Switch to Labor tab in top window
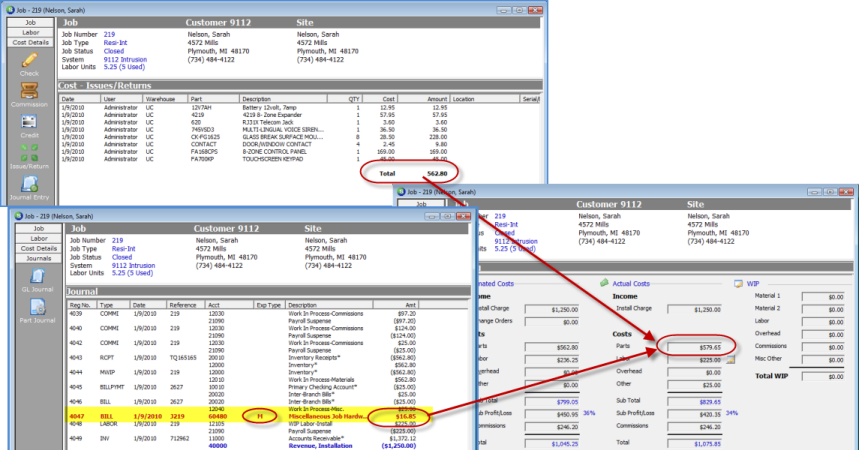The height and width of the screenshot is (450, 861). pyautogui.click(x=30, y=31)
